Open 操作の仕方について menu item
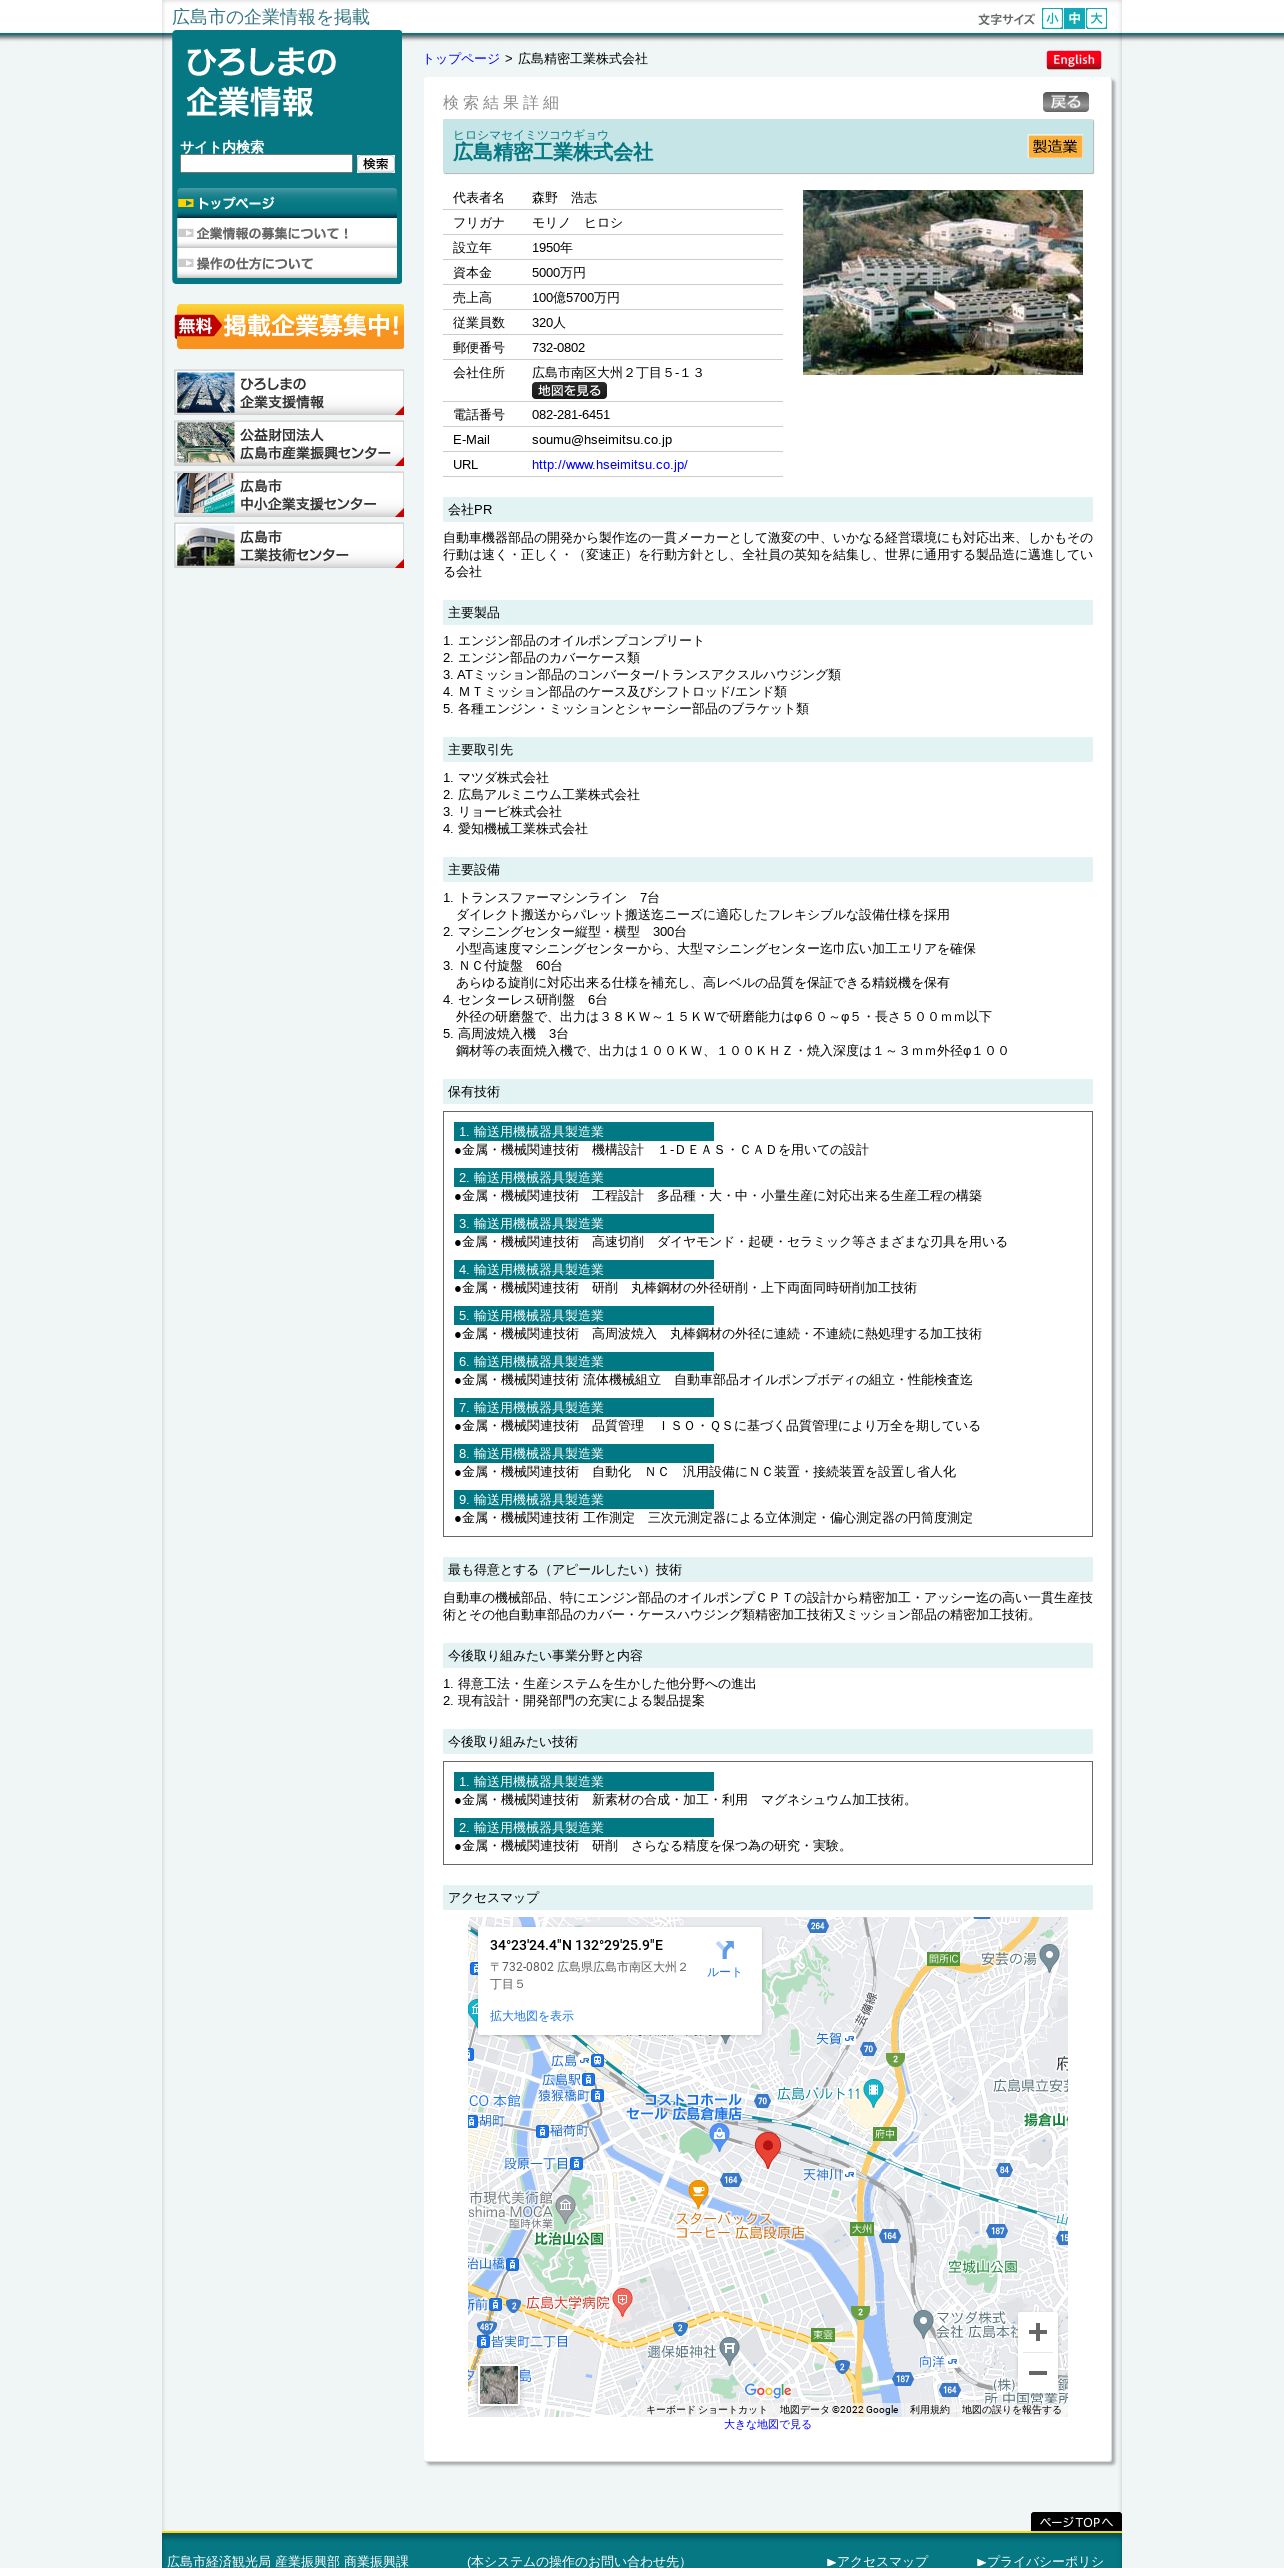The width and height of the screenshot is (1284, 2568). (x=287, y=263)
